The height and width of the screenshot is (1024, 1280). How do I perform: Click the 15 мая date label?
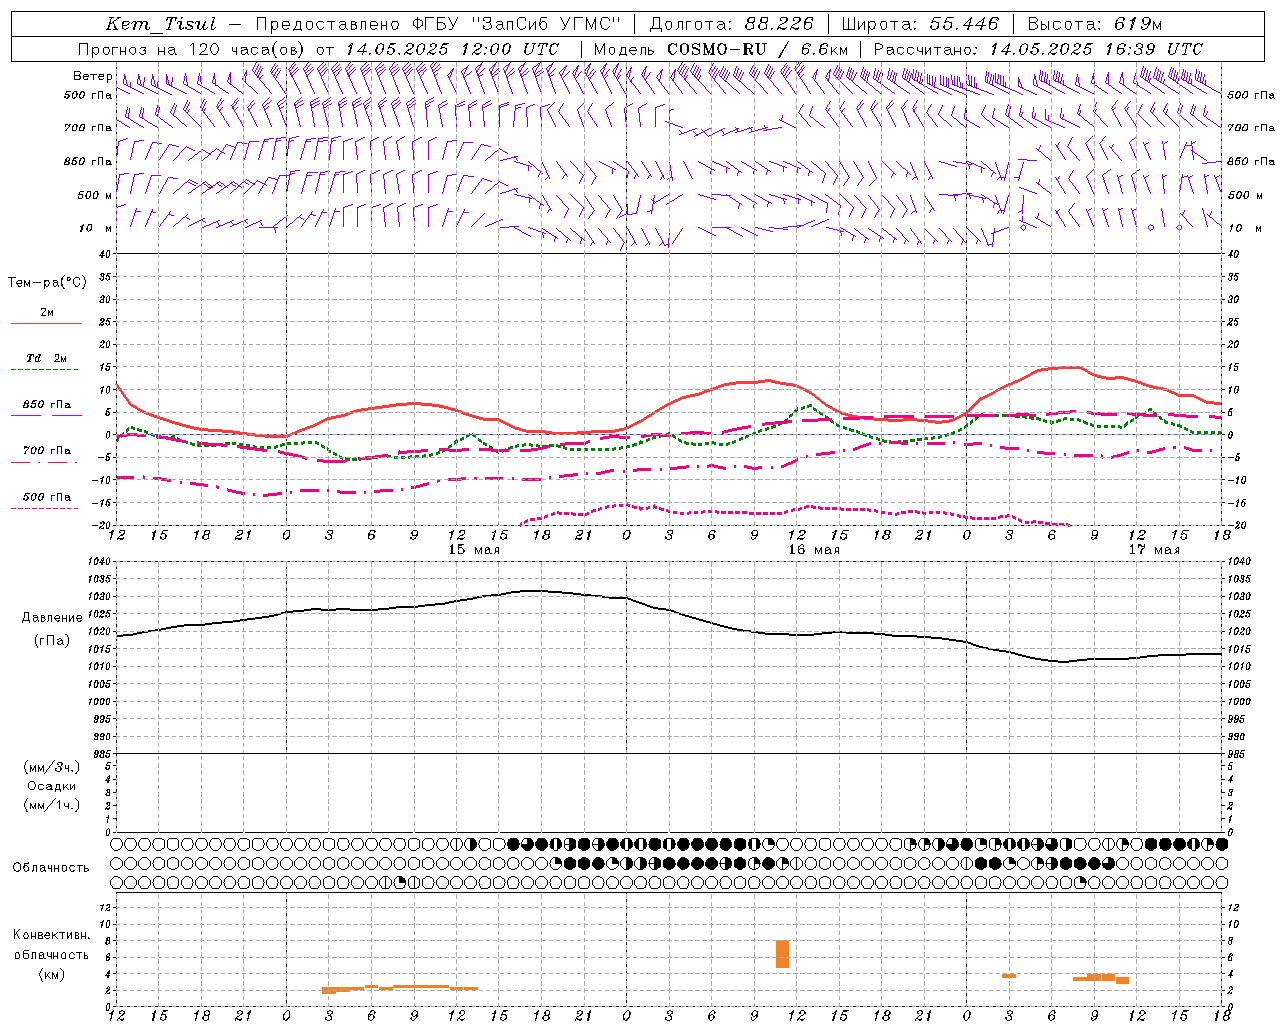click(x=474, y=550)
